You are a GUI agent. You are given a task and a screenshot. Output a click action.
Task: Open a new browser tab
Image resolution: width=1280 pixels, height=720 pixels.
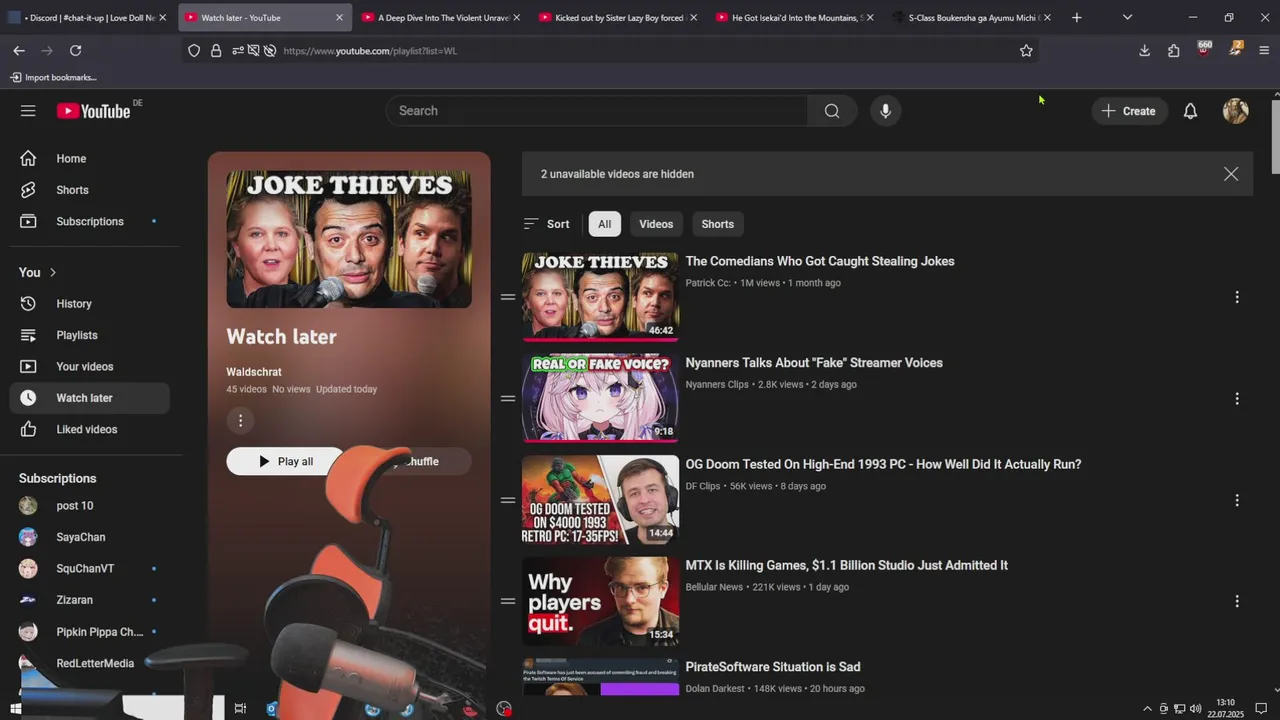[x=1077, y=17]
